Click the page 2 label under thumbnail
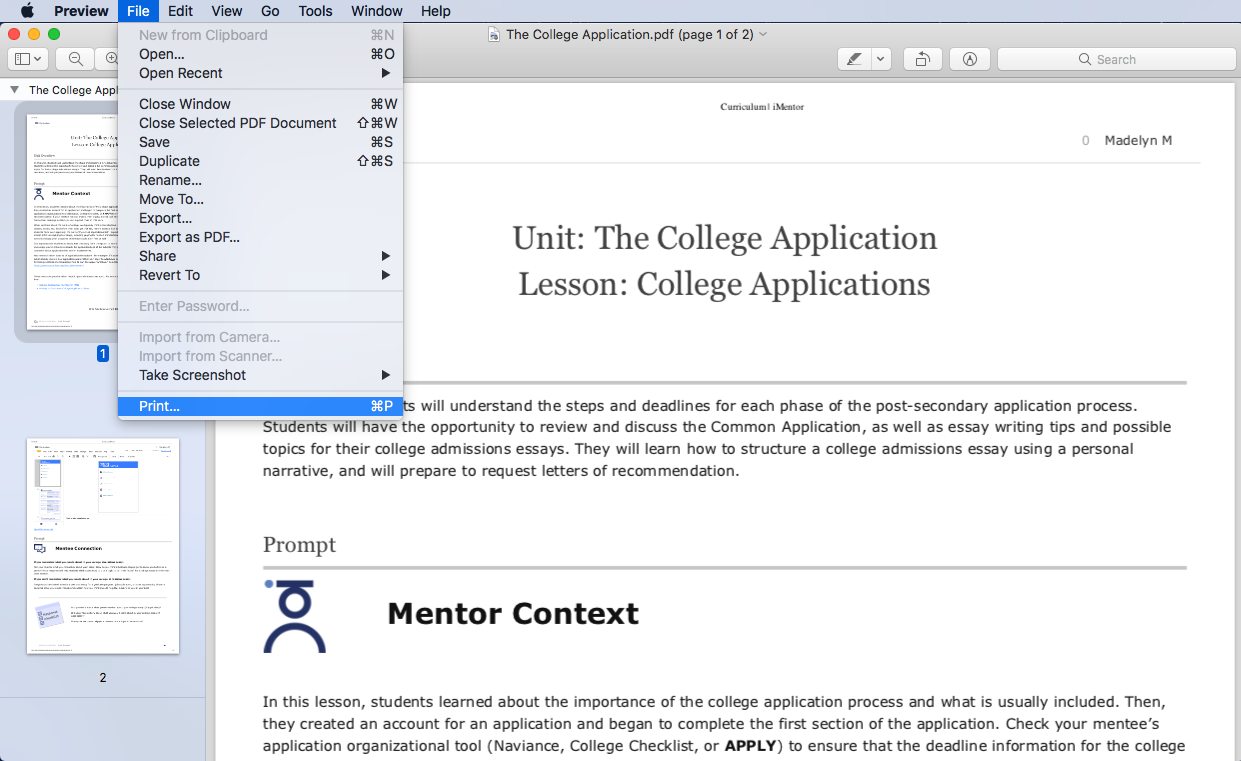This screenshot has height=761, width=1241. [102, 678]
